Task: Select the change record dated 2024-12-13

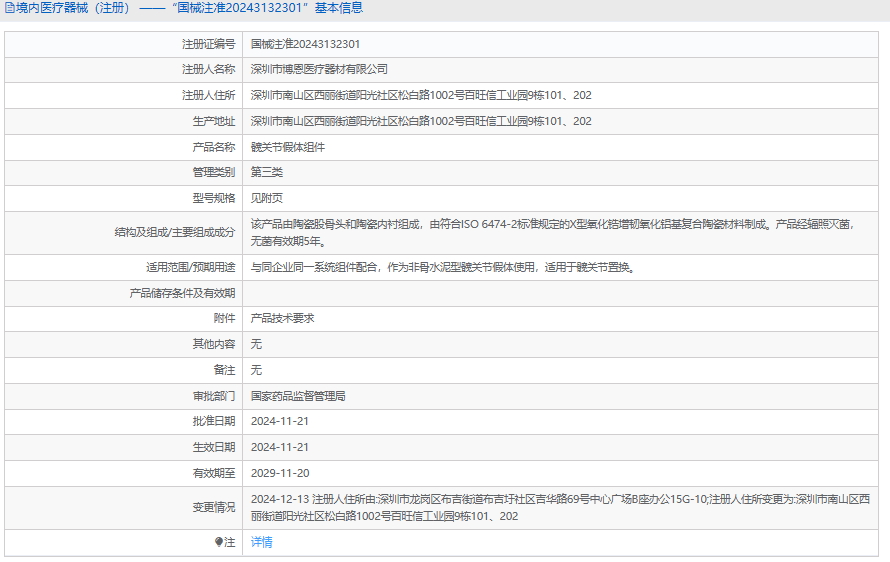Action: 560,508
